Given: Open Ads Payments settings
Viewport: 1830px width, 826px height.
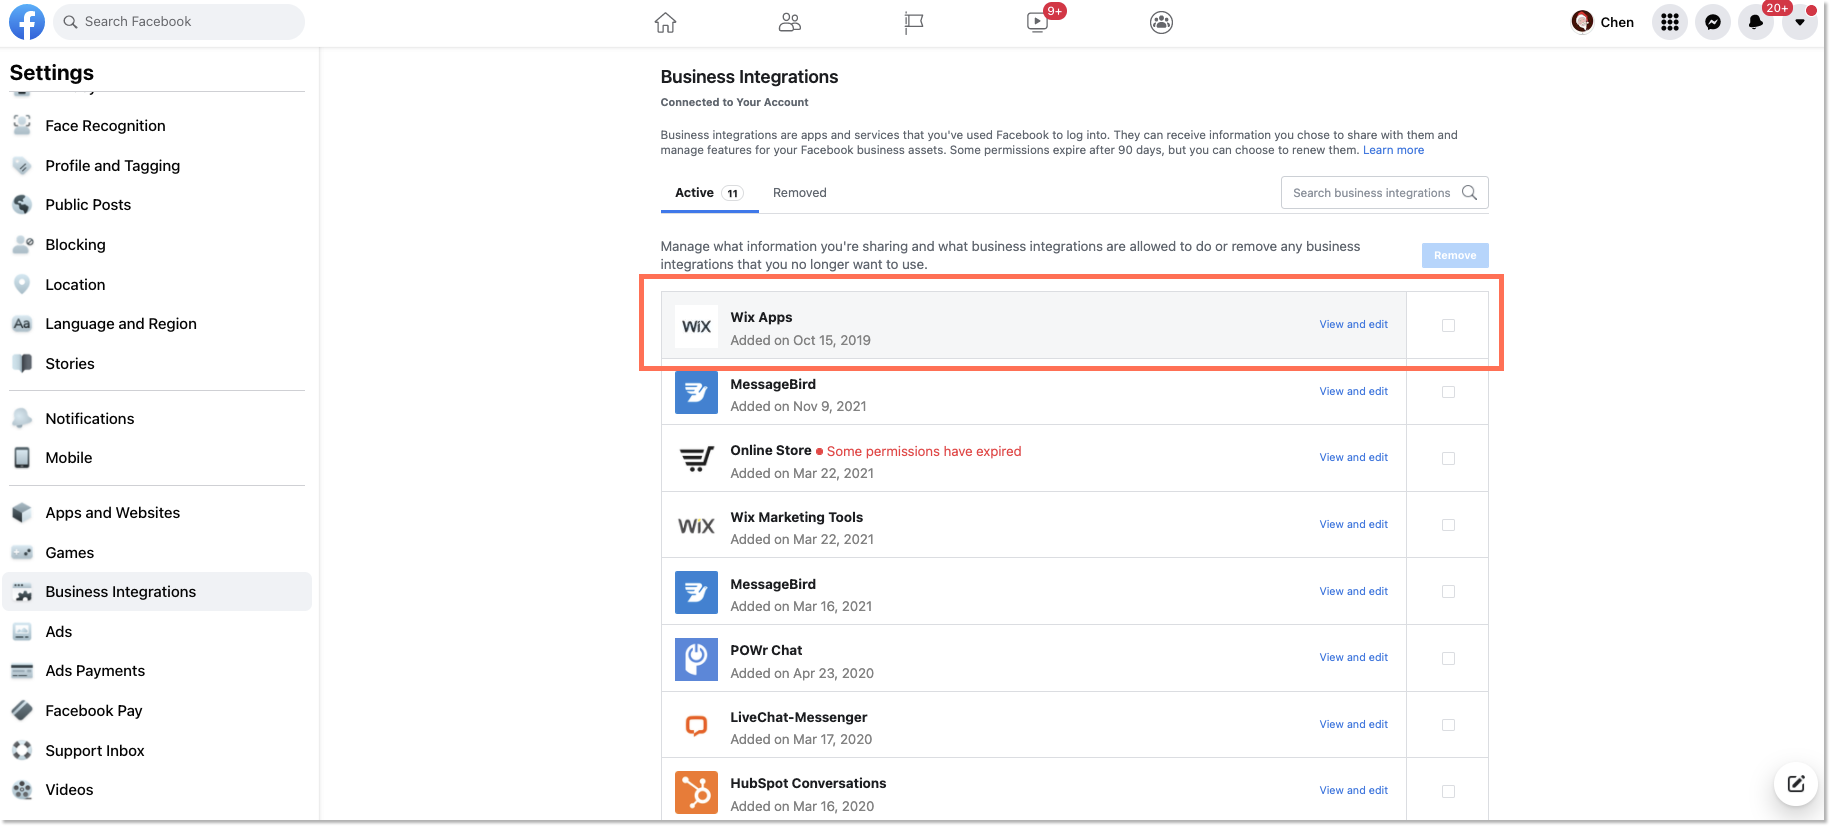Looking at the screenshot, I should 157,671.
